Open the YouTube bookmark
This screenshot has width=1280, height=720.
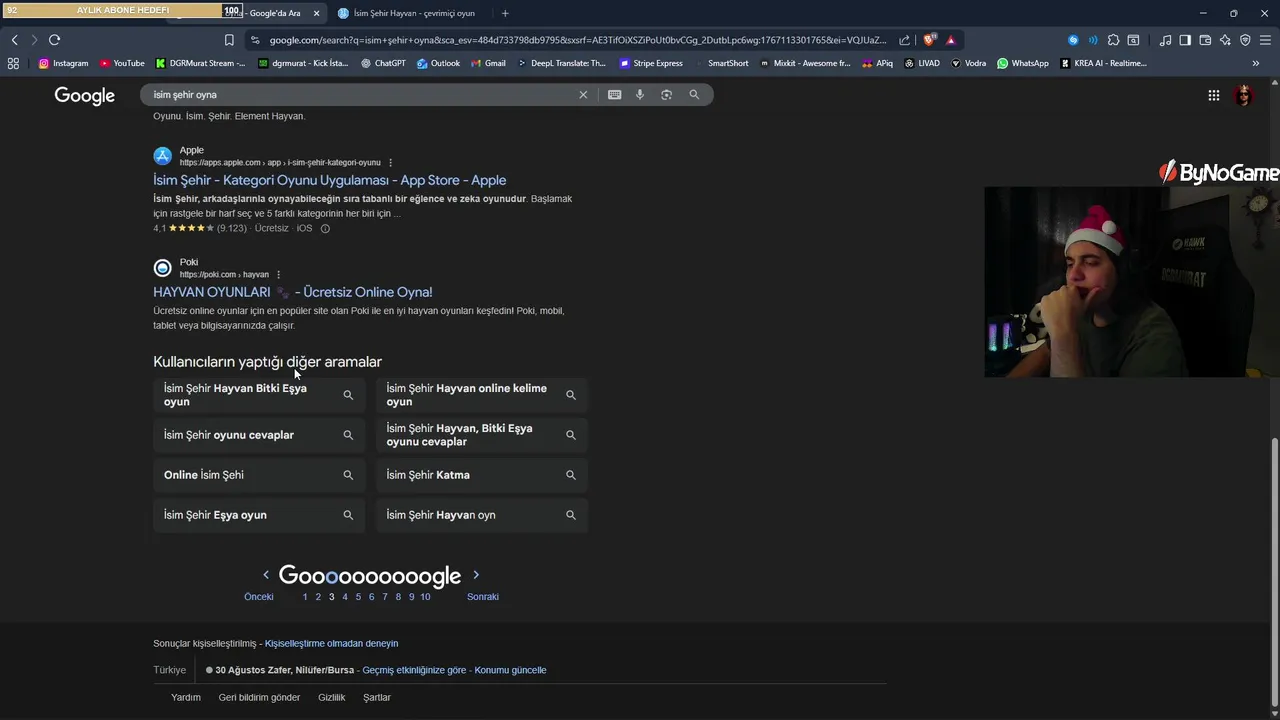(x=122, y=63)
